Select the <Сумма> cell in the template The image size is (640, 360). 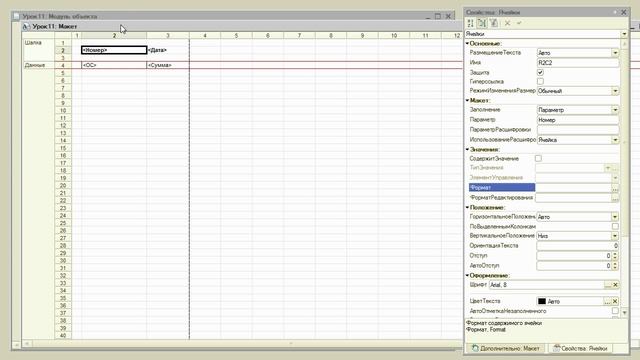point(168,65)
